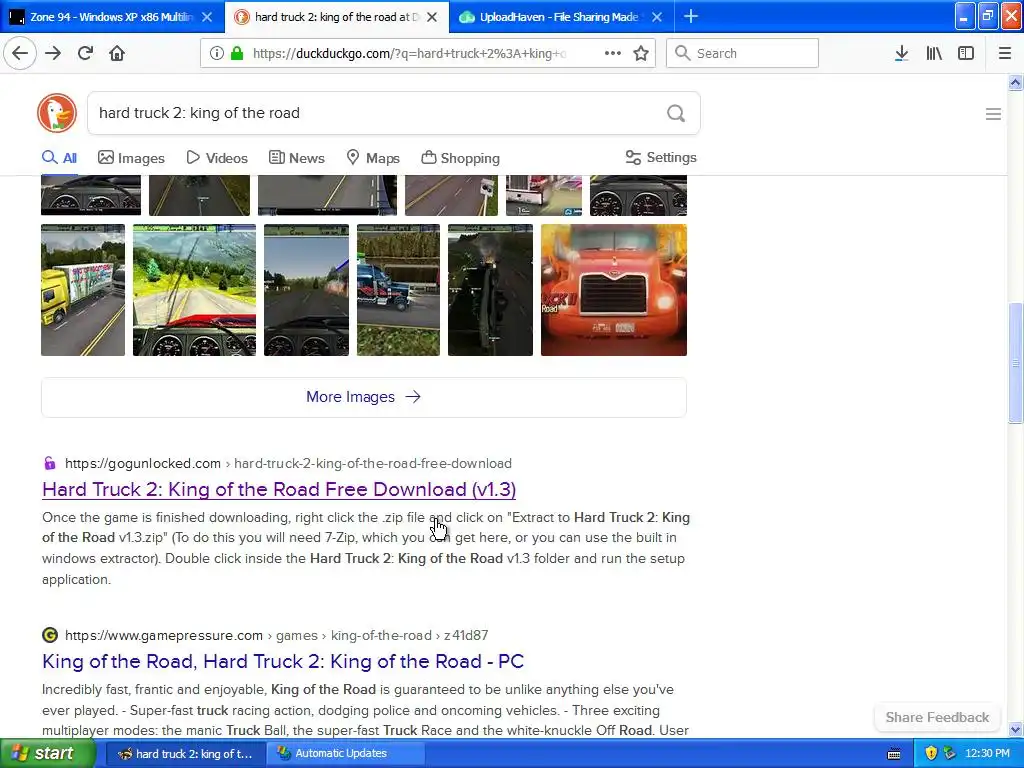1024x768 pixels.
Task: Switch to News results
Action: pos(297,158)
